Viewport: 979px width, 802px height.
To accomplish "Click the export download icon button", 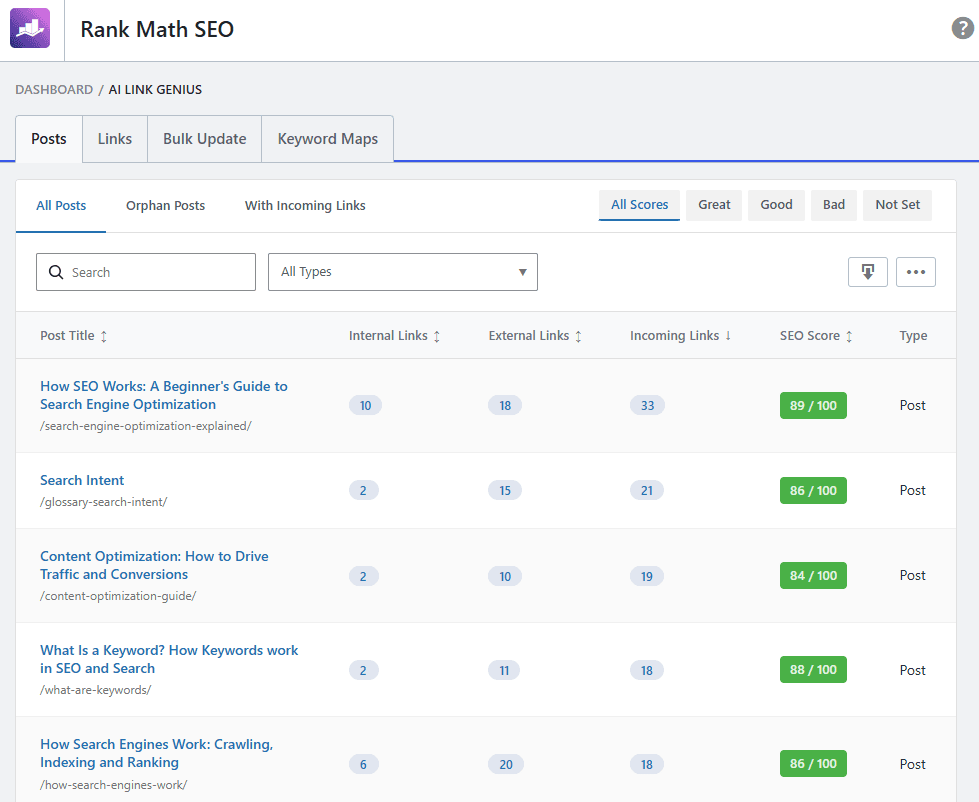I will (x=867, y=272).
